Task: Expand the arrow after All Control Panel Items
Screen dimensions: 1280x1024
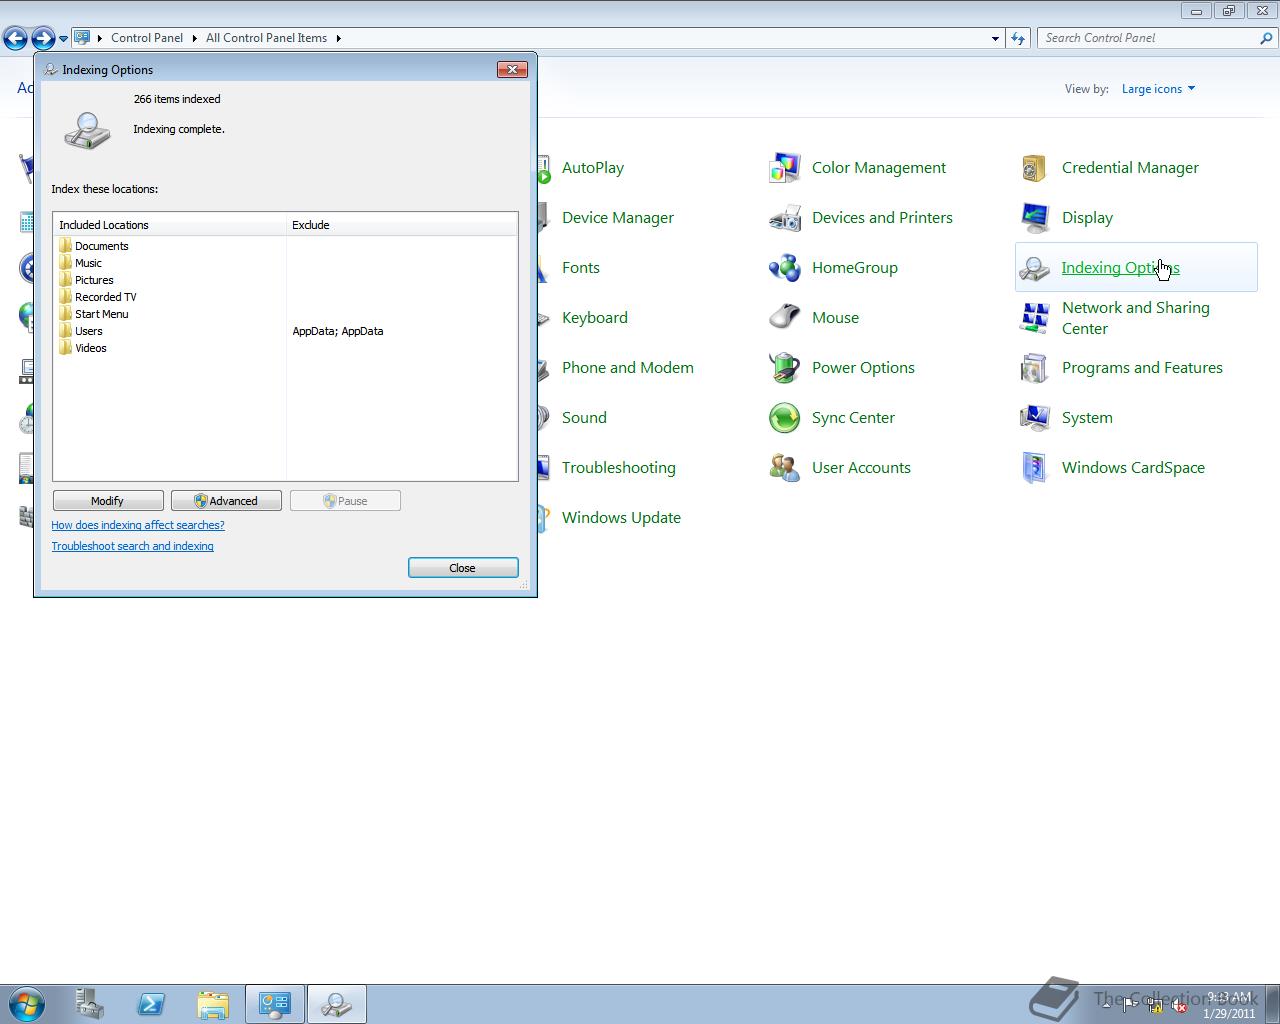Action: click(x=338, y=38)
